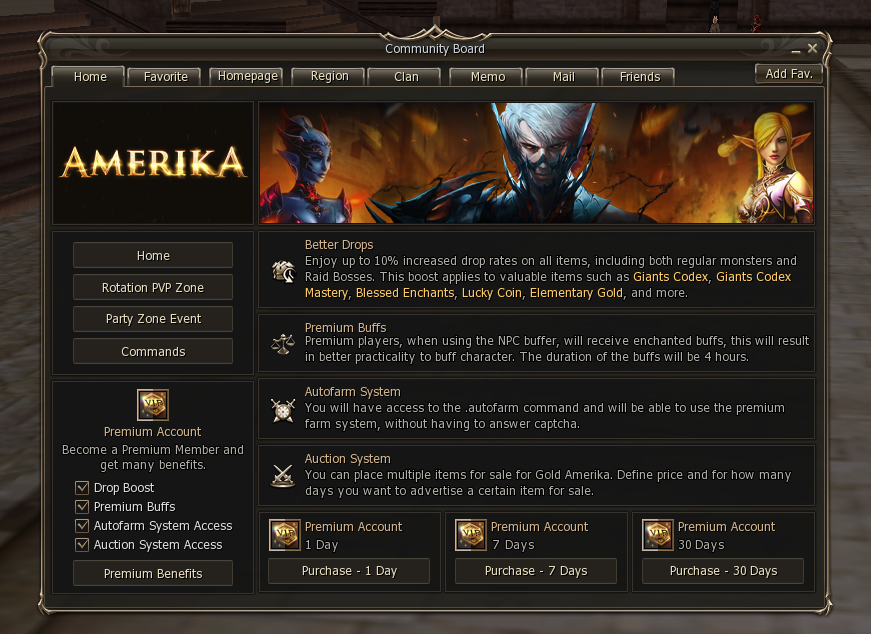
Task: Disable the Auction System Access checkbox
Action: (x=82, y=545)
